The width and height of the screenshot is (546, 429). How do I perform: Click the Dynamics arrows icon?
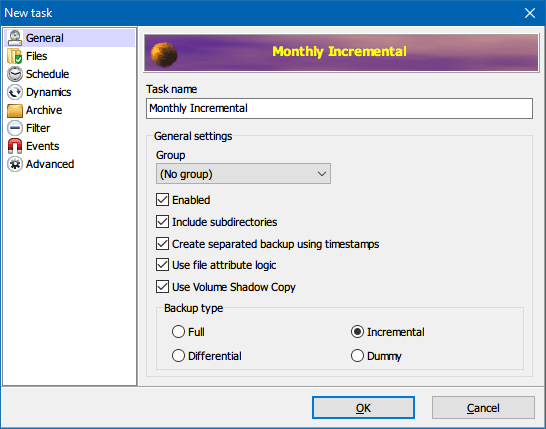pyautogui.click(x=15, y=92)
